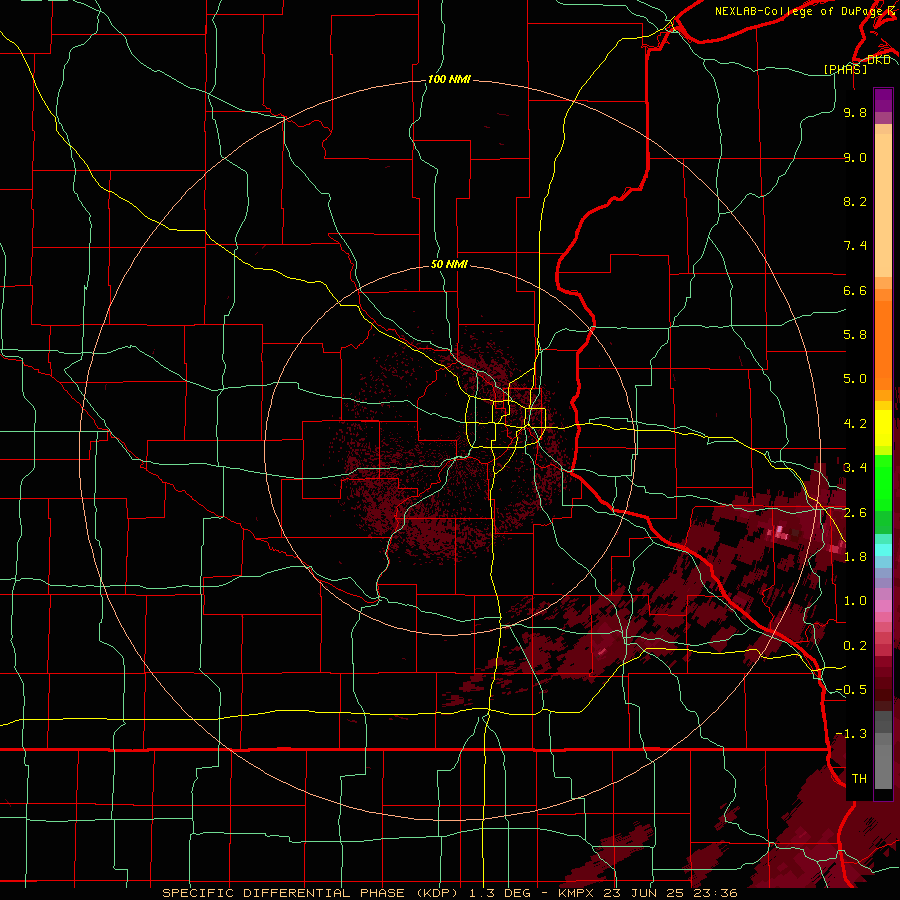Click the 2.6 scale value
This screenshot has height=900, width=900.
(x=855, y=513)
